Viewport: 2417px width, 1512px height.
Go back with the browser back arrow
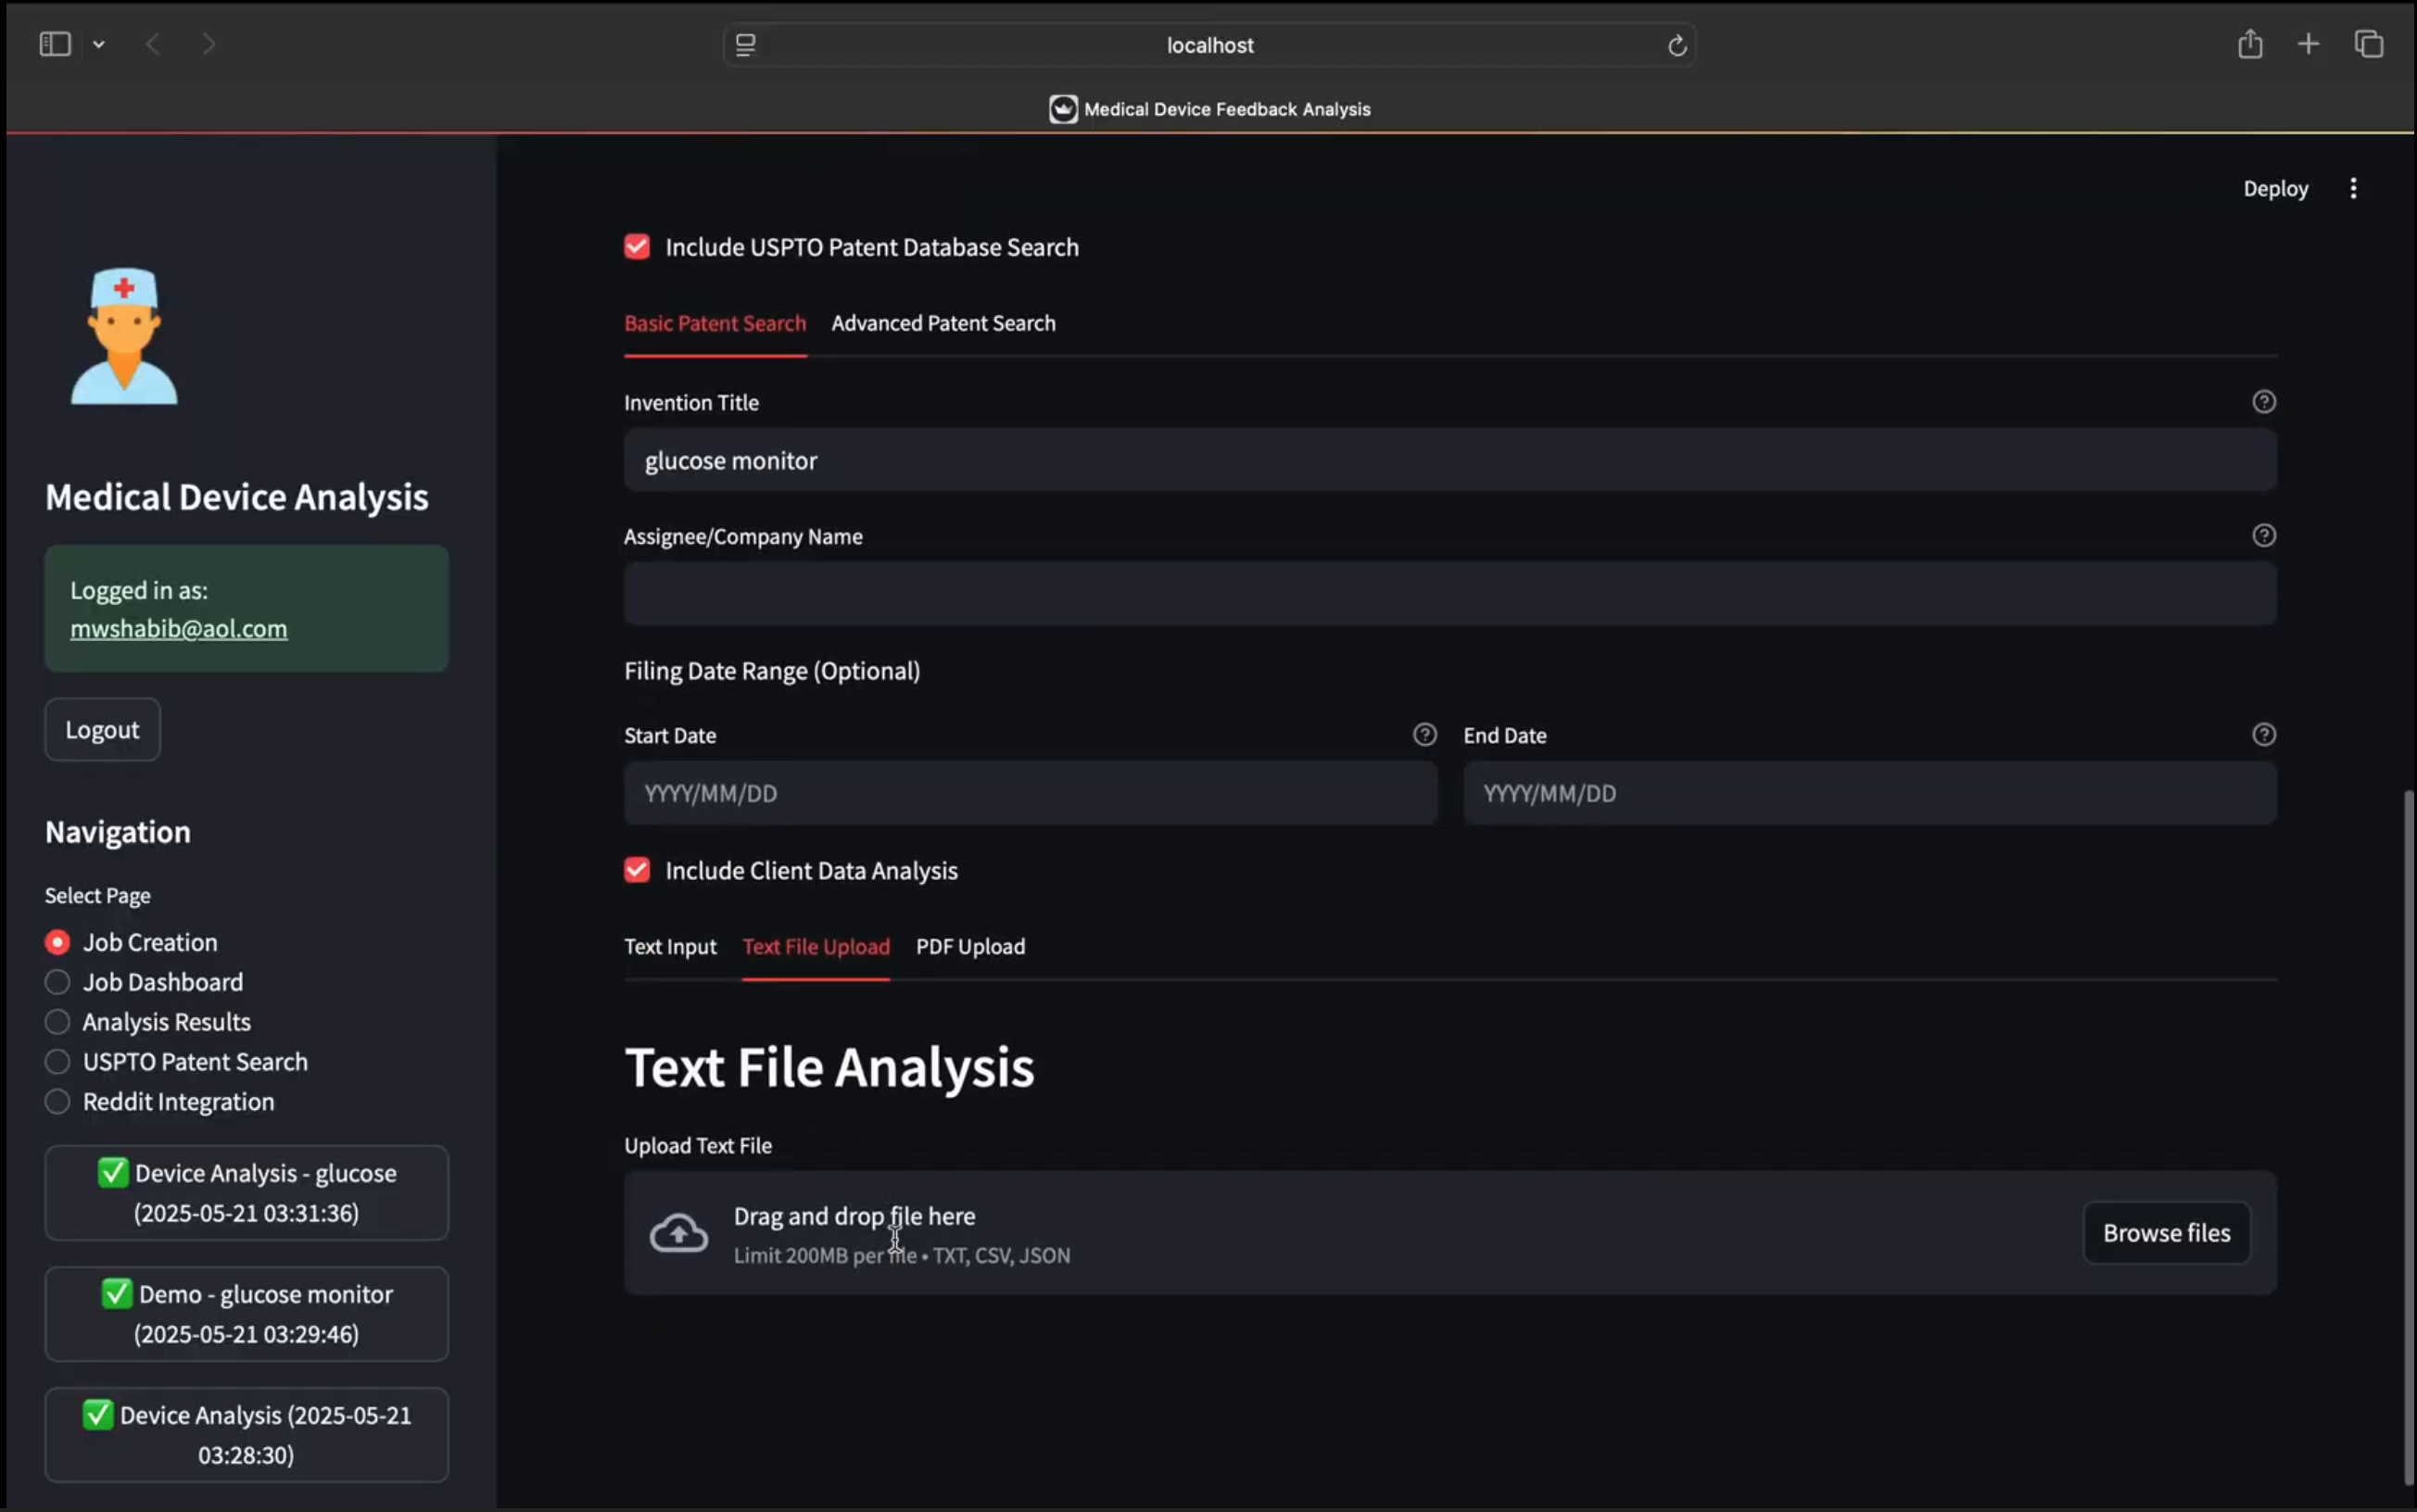tap(153, 44)
